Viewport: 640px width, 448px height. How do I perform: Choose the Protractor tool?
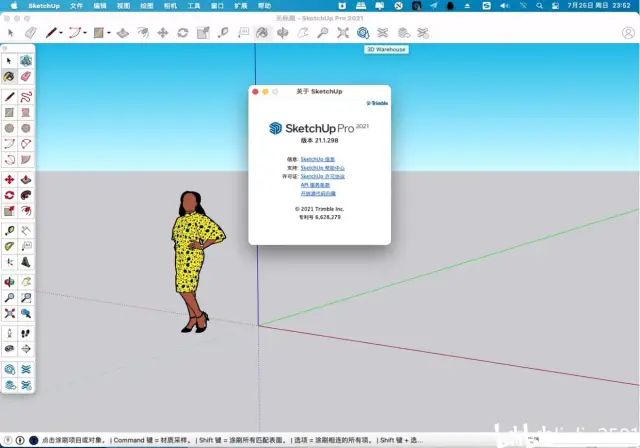point(9,246)
